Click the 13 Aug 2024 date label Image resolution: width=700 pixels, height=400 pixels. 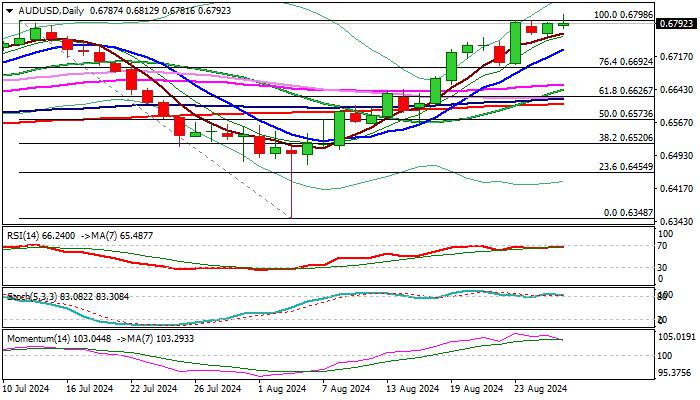pos(411,388)
